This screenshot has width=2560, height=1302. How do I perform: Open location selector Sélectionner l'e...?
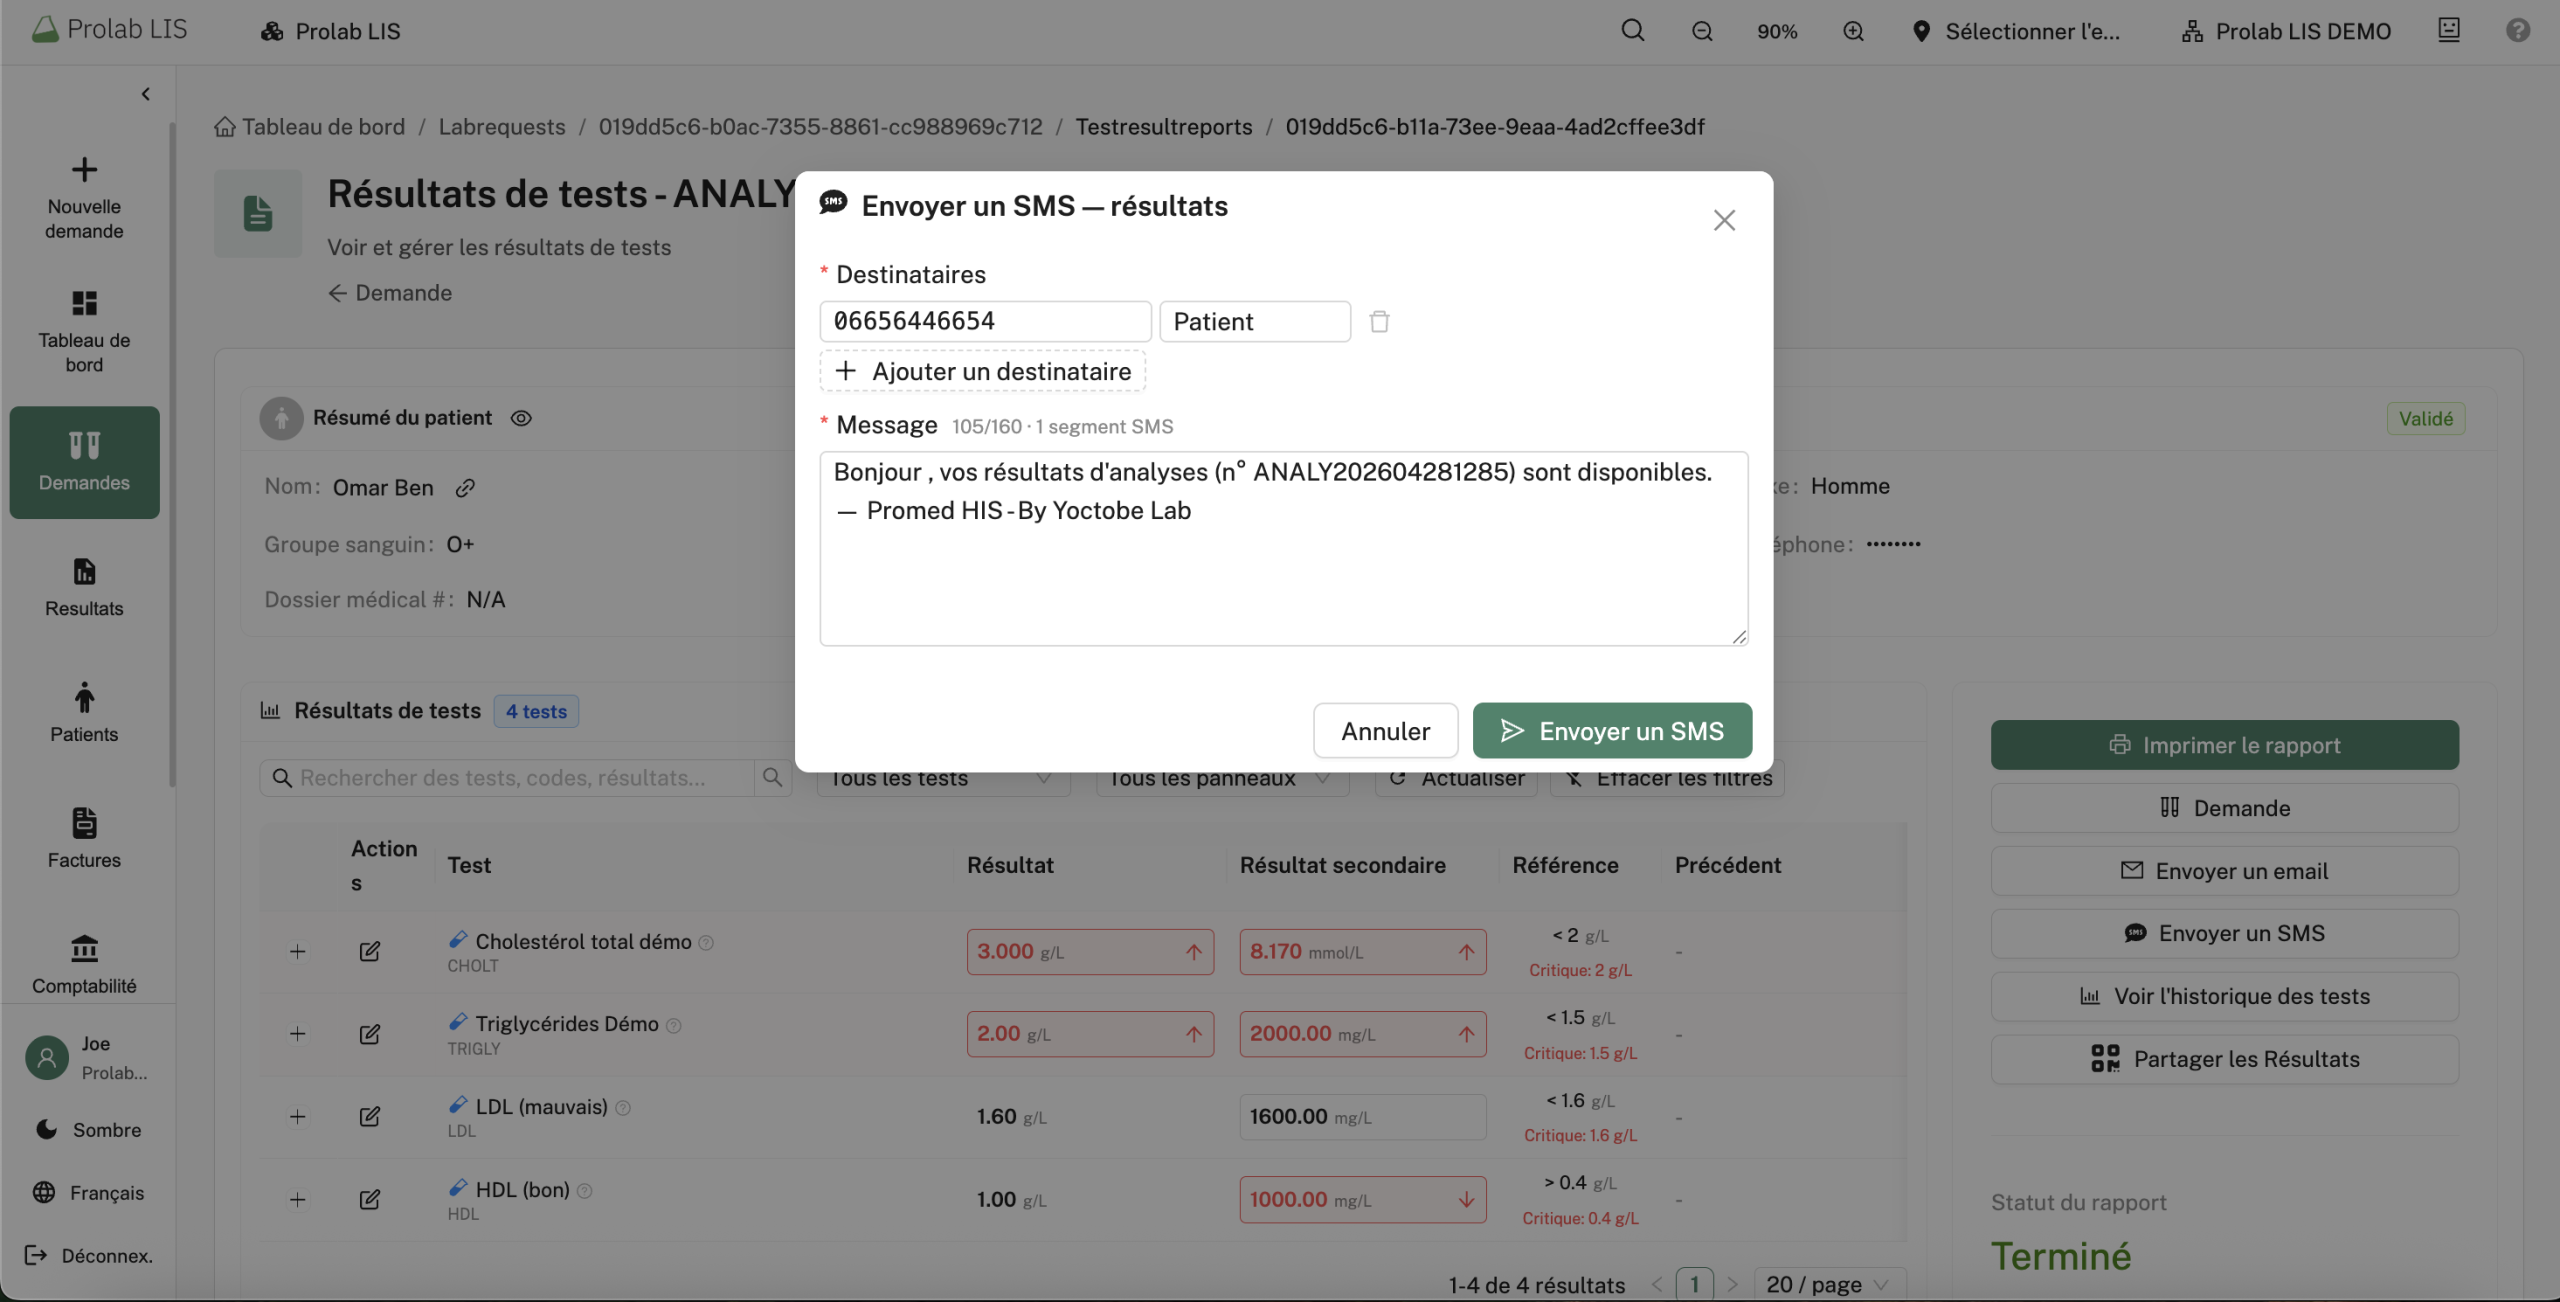(2016, 31)
